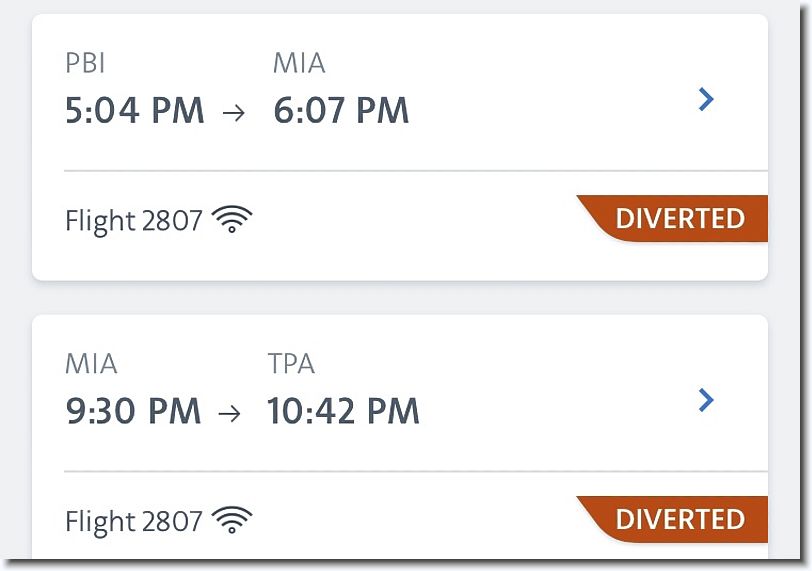
Task: Click DIVERTED badge on PBI flight card
Action: click(x=672, y=218)
